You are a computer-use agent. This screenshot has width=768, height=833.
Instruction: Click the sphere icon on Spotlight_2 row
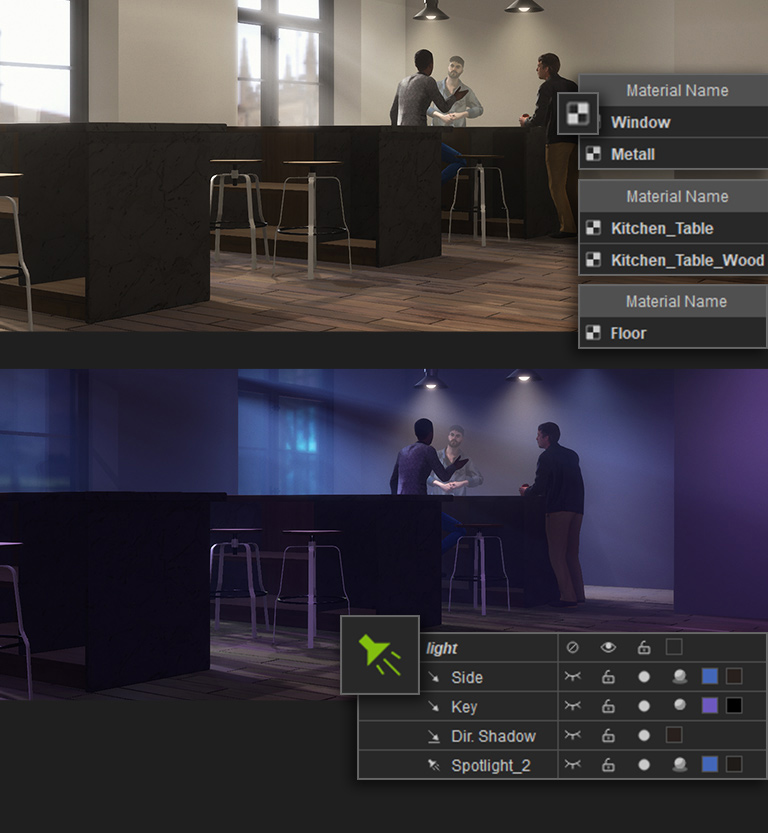pos(678,765)
